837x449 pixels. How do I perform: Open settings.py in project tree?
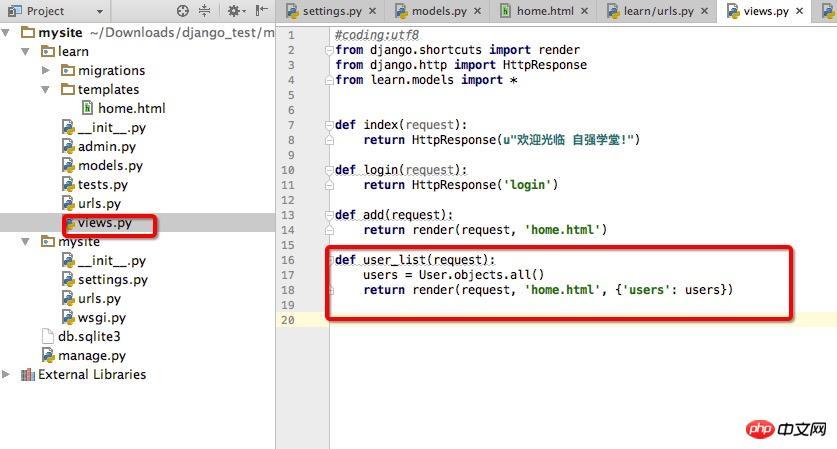[113, 280]
